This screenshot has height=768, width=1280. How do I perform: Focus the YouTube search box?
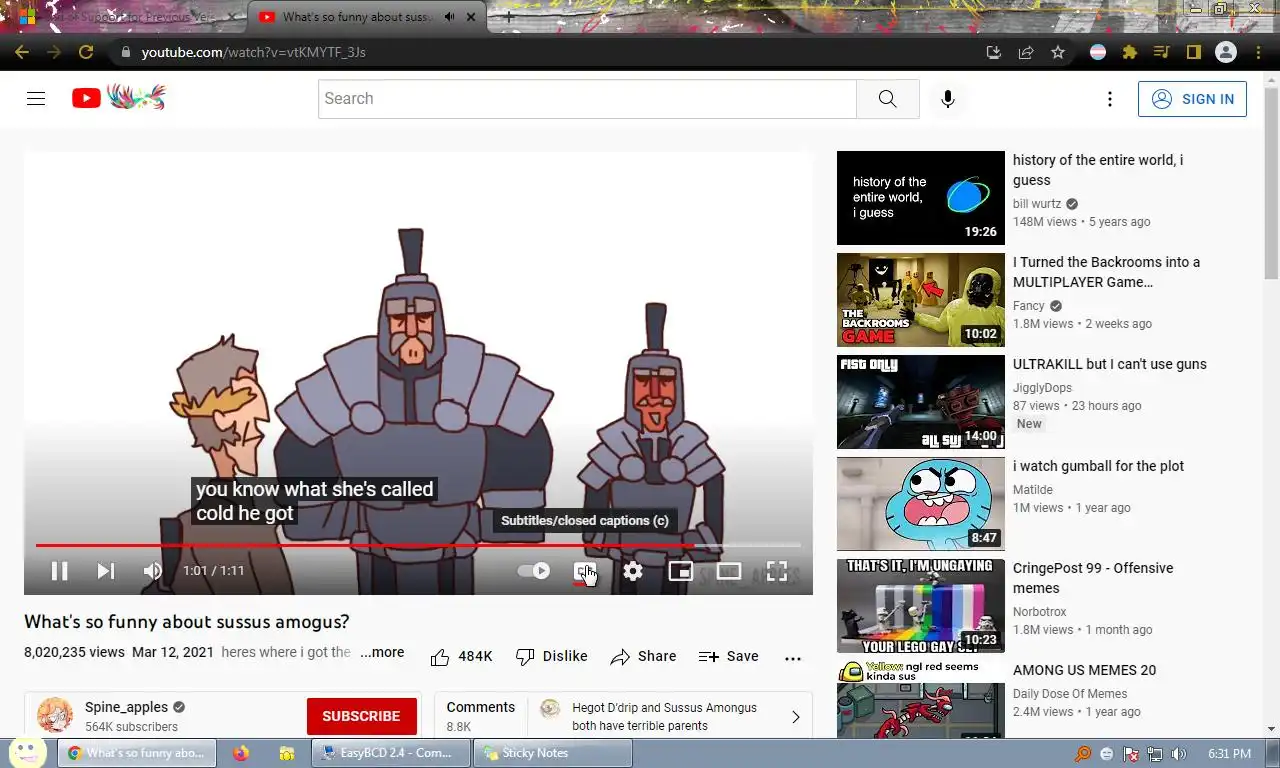point(587,99)
